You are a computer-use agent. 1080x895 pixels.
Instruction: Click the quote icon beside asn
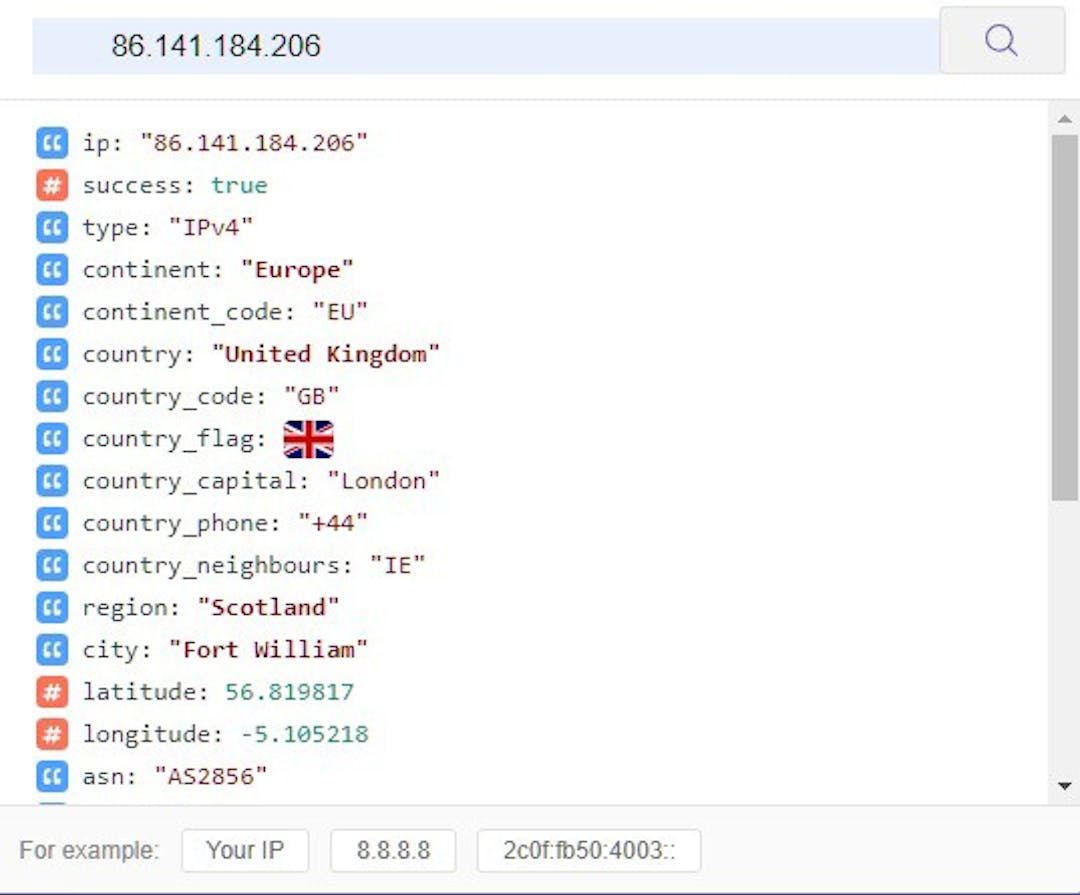pos(52,776)
